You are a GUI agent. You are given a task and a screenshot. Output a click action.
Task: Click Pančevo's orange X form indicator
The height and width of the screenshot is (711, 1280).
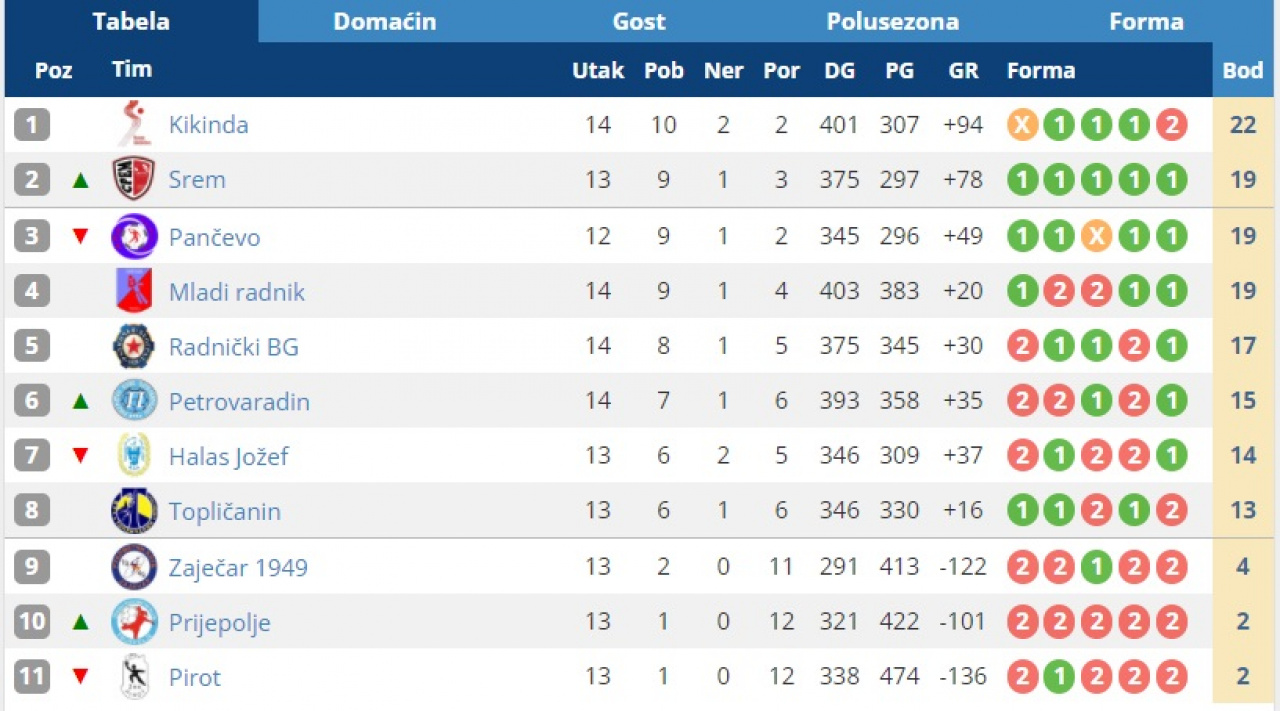[1097, 237]
